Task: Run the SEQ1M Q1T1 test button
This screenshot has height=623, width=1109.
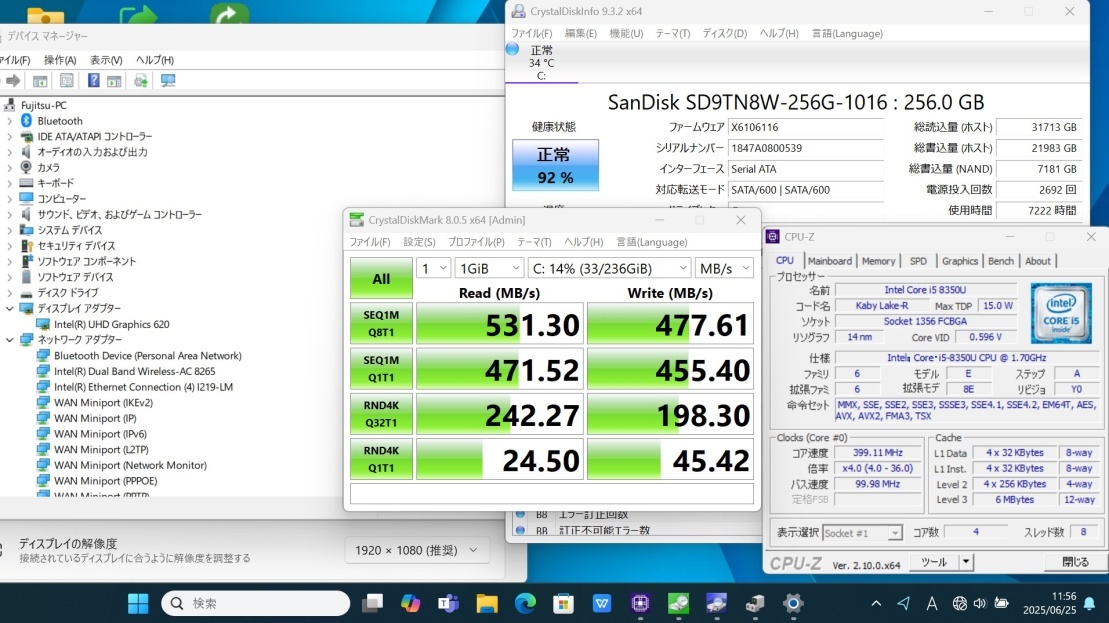Action: 381,369
